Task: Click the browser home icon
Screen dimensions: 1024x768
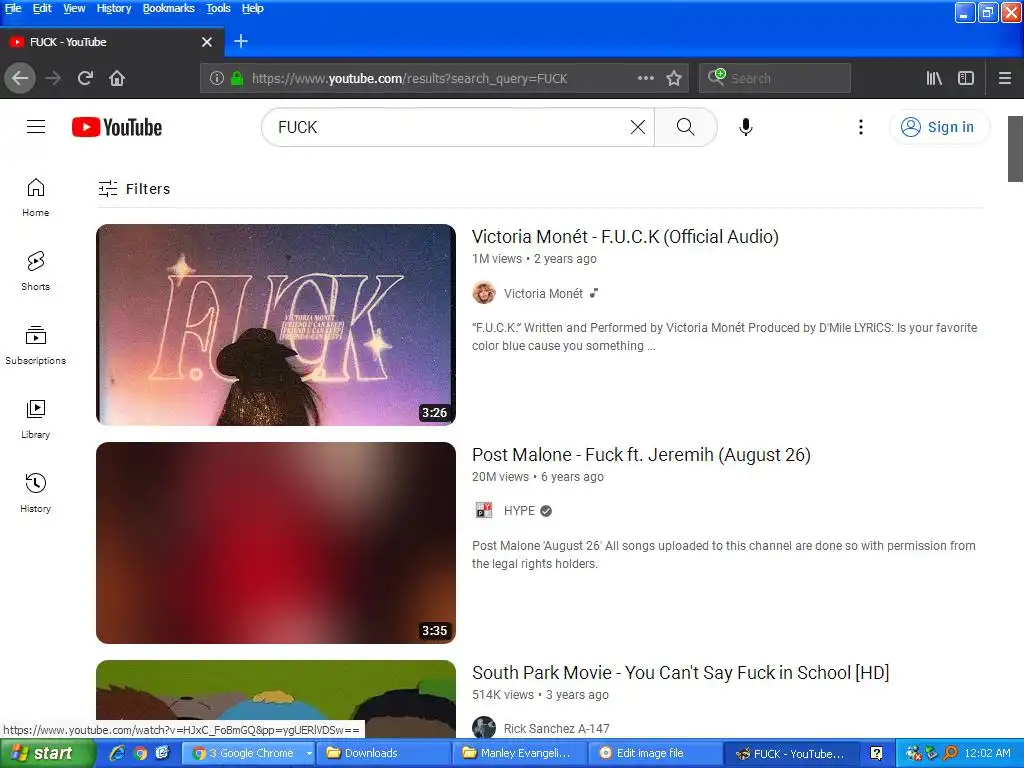Action: [117, 78]
